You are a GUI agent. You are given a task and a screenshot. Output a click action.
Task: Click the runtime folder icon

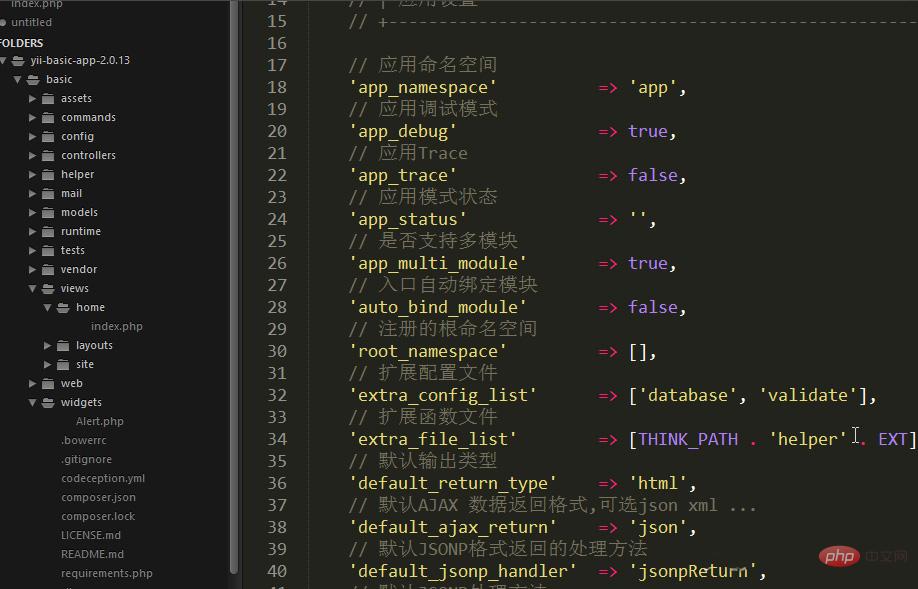coord(48,231)
